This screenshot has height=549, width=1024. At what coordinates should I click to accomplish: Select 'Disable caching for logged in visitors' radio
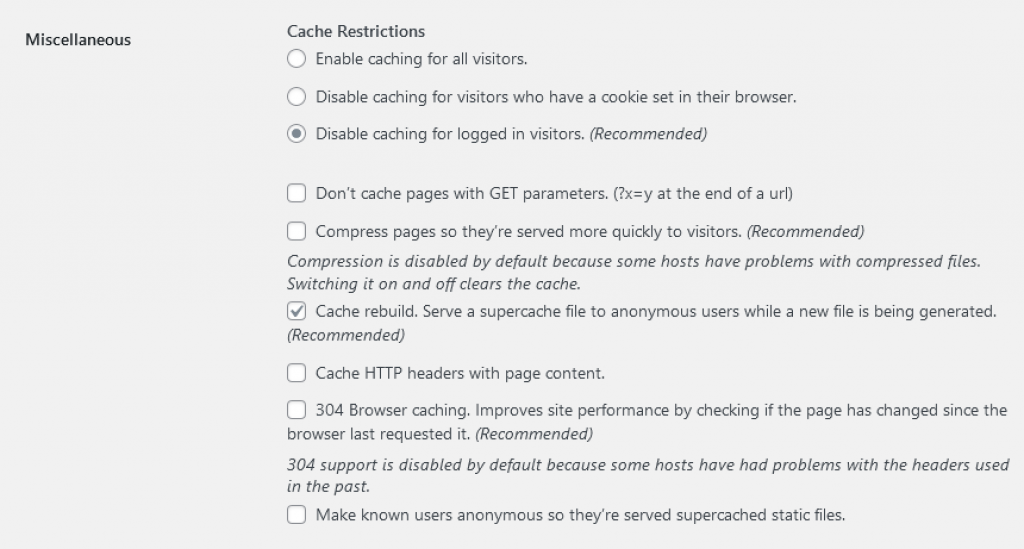(296, 134)
